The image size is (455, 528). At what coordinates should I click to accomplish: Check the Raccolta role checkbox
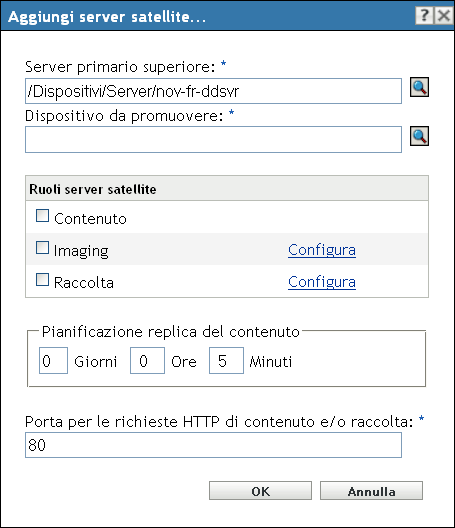[42, 279]
